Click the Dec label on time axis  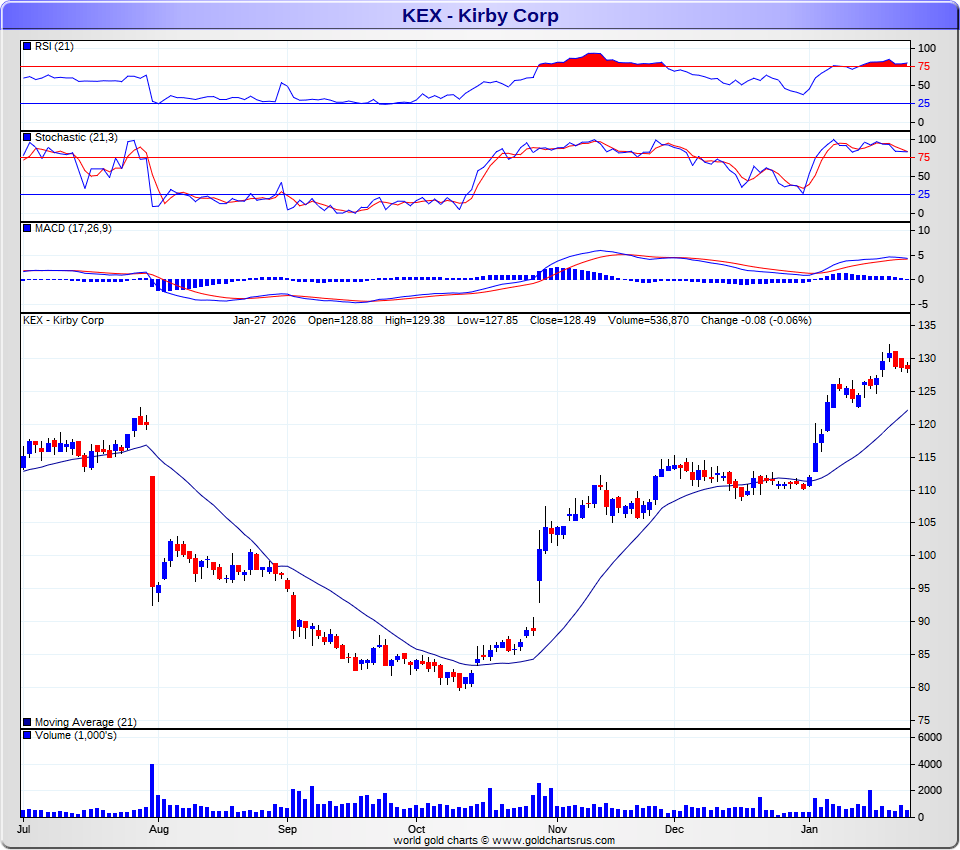[x=674, y=829]
